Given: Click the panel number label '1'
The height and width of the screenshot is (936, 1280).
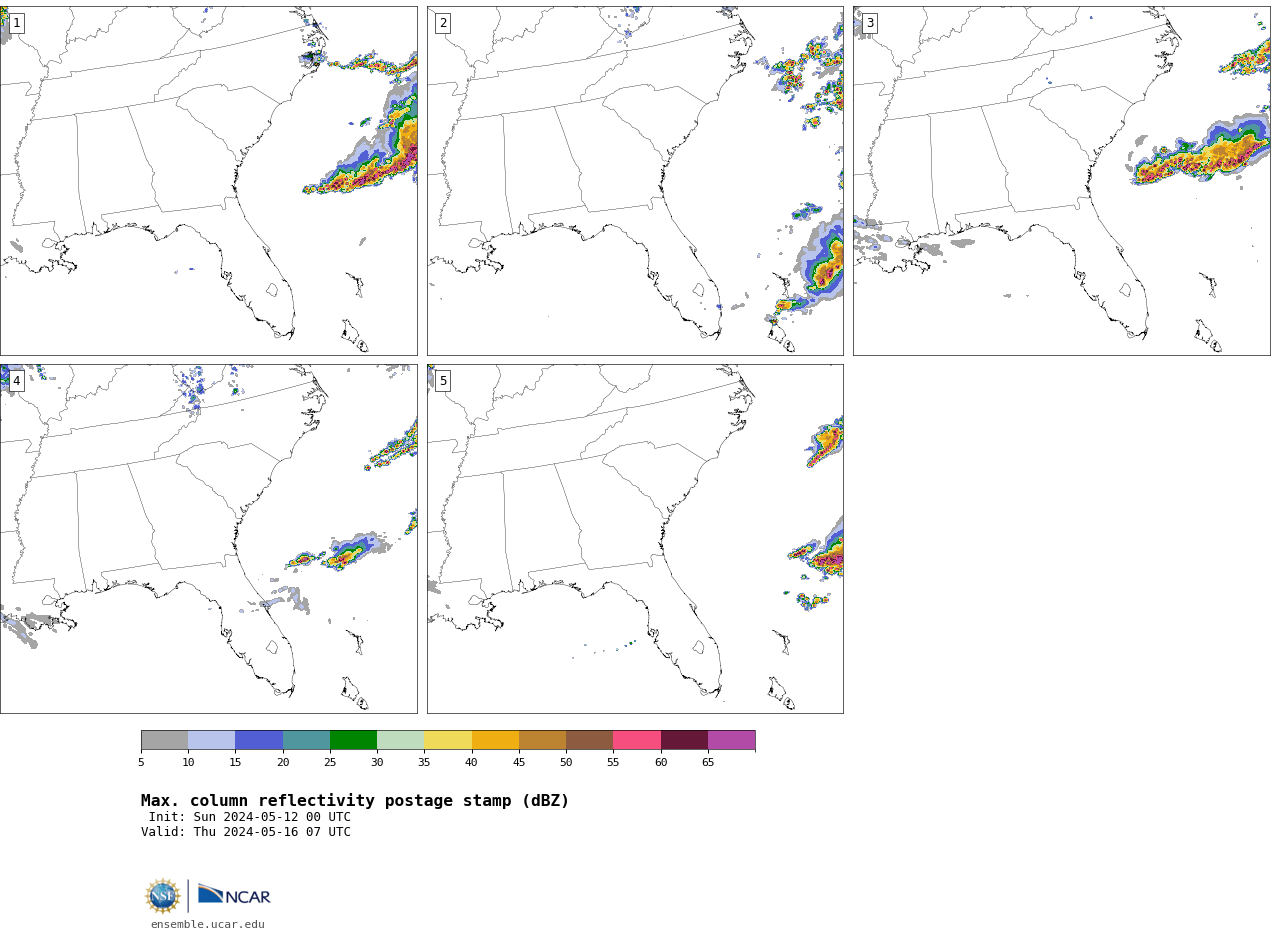Looking at the screenshot, I should point(16,23).
